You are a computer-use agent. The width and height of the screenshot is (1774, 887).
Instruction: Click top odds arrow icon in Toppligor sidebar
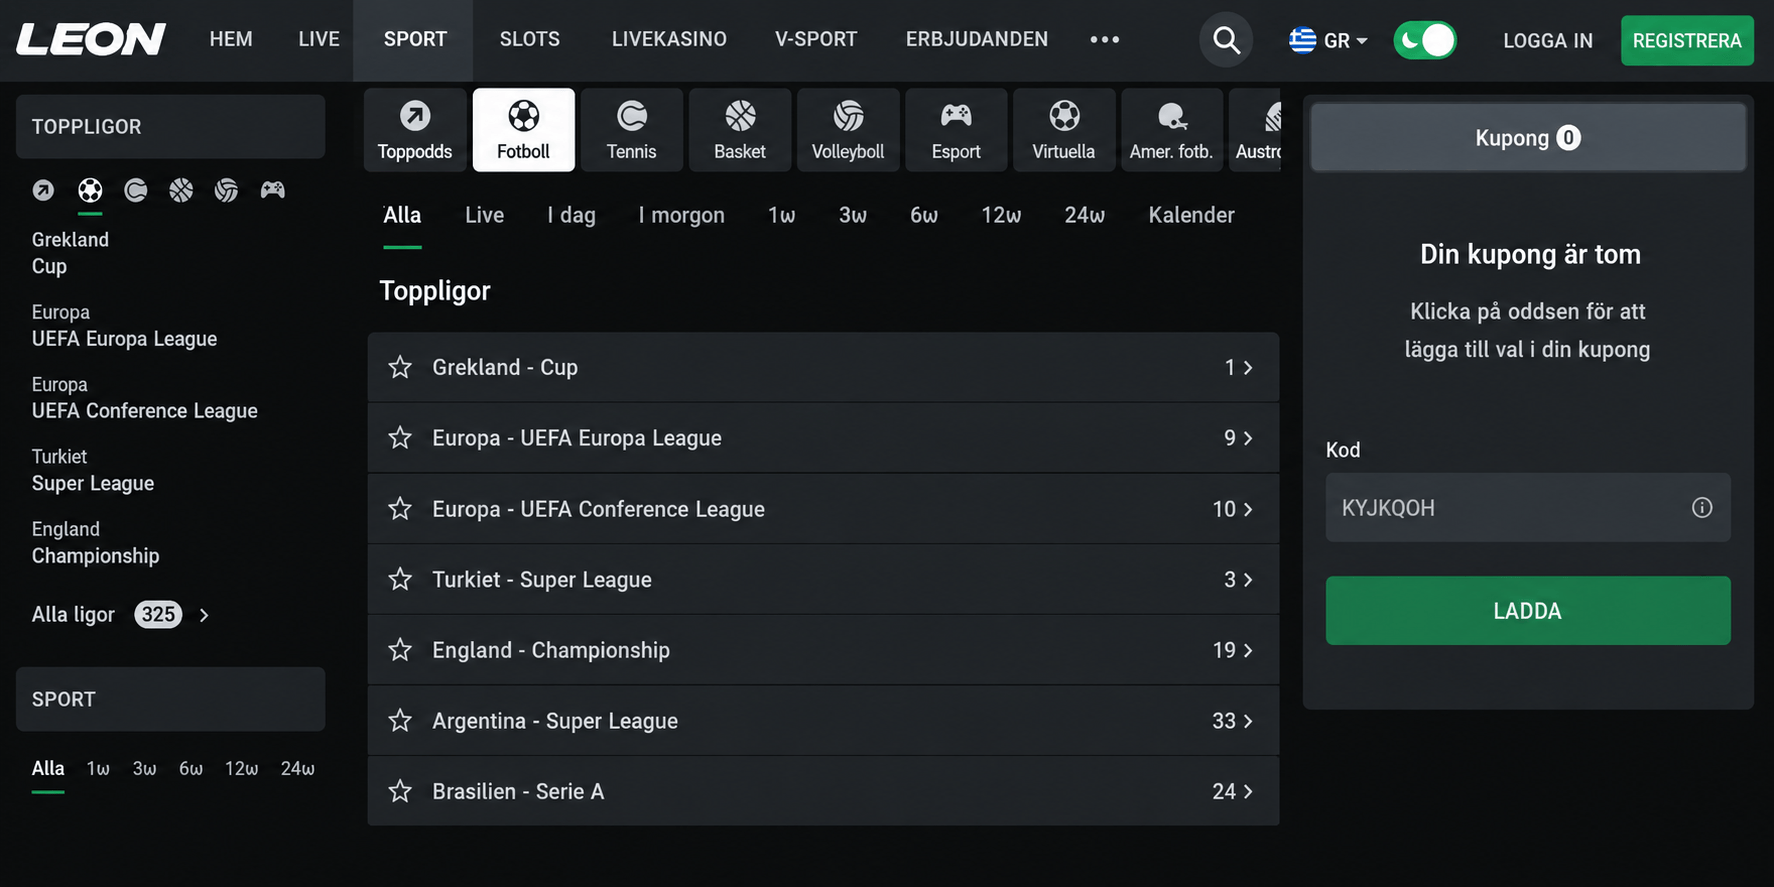click(x=43, y=190)
